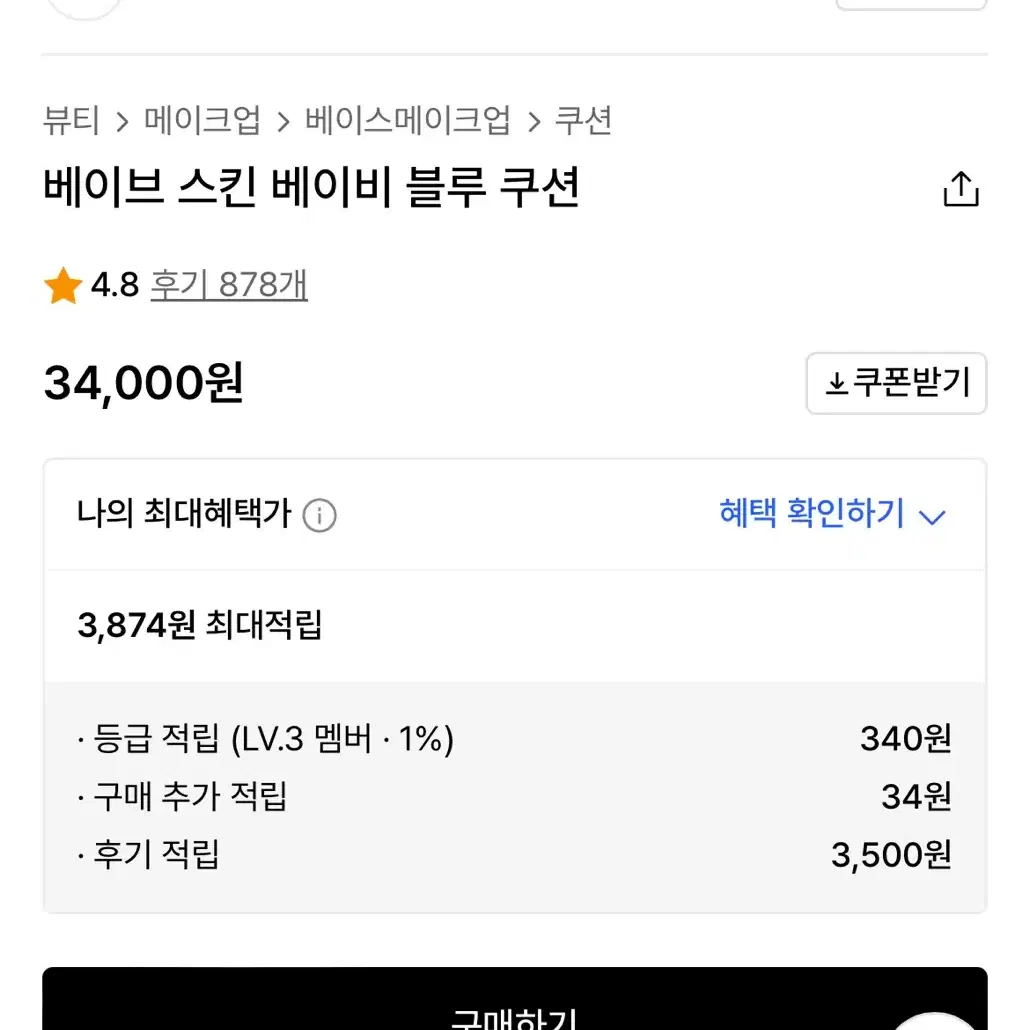Open 베이스메이크업 breadcrumb link
Image resolution: width=1030 pixels, height=1030 pixels.
(x=407, y=121)
